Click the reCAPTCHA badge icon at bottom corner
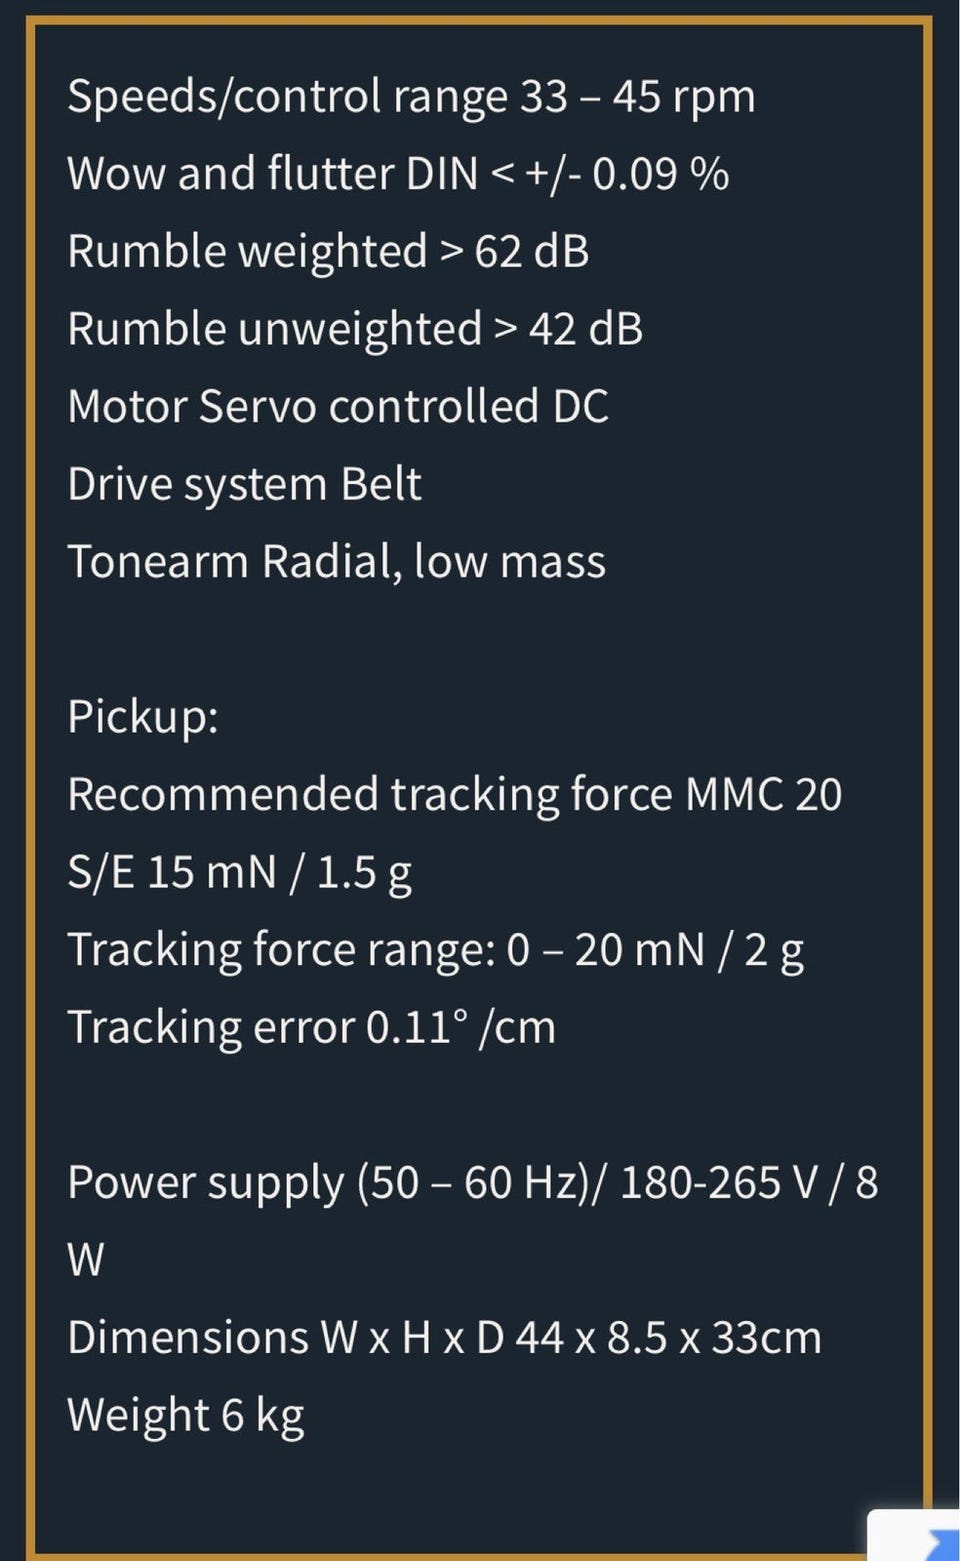The width and height of the screenshot is (960, 1561). (x=915, y=1536)
